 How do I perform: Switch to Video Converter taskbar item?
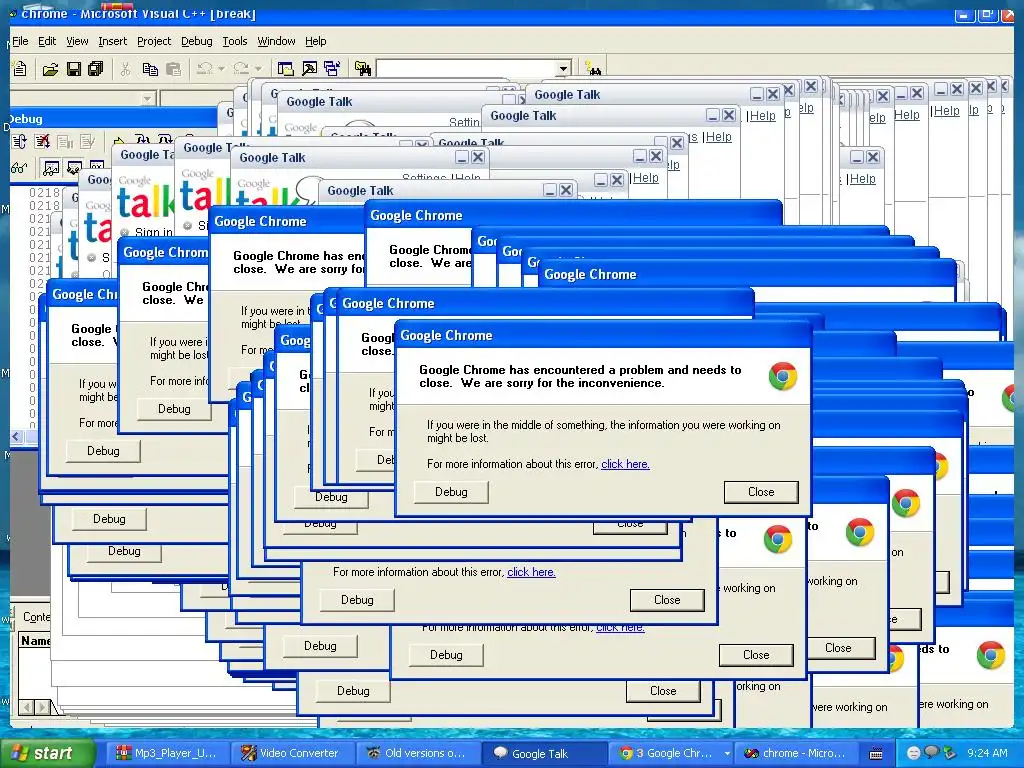click(291, 753)
